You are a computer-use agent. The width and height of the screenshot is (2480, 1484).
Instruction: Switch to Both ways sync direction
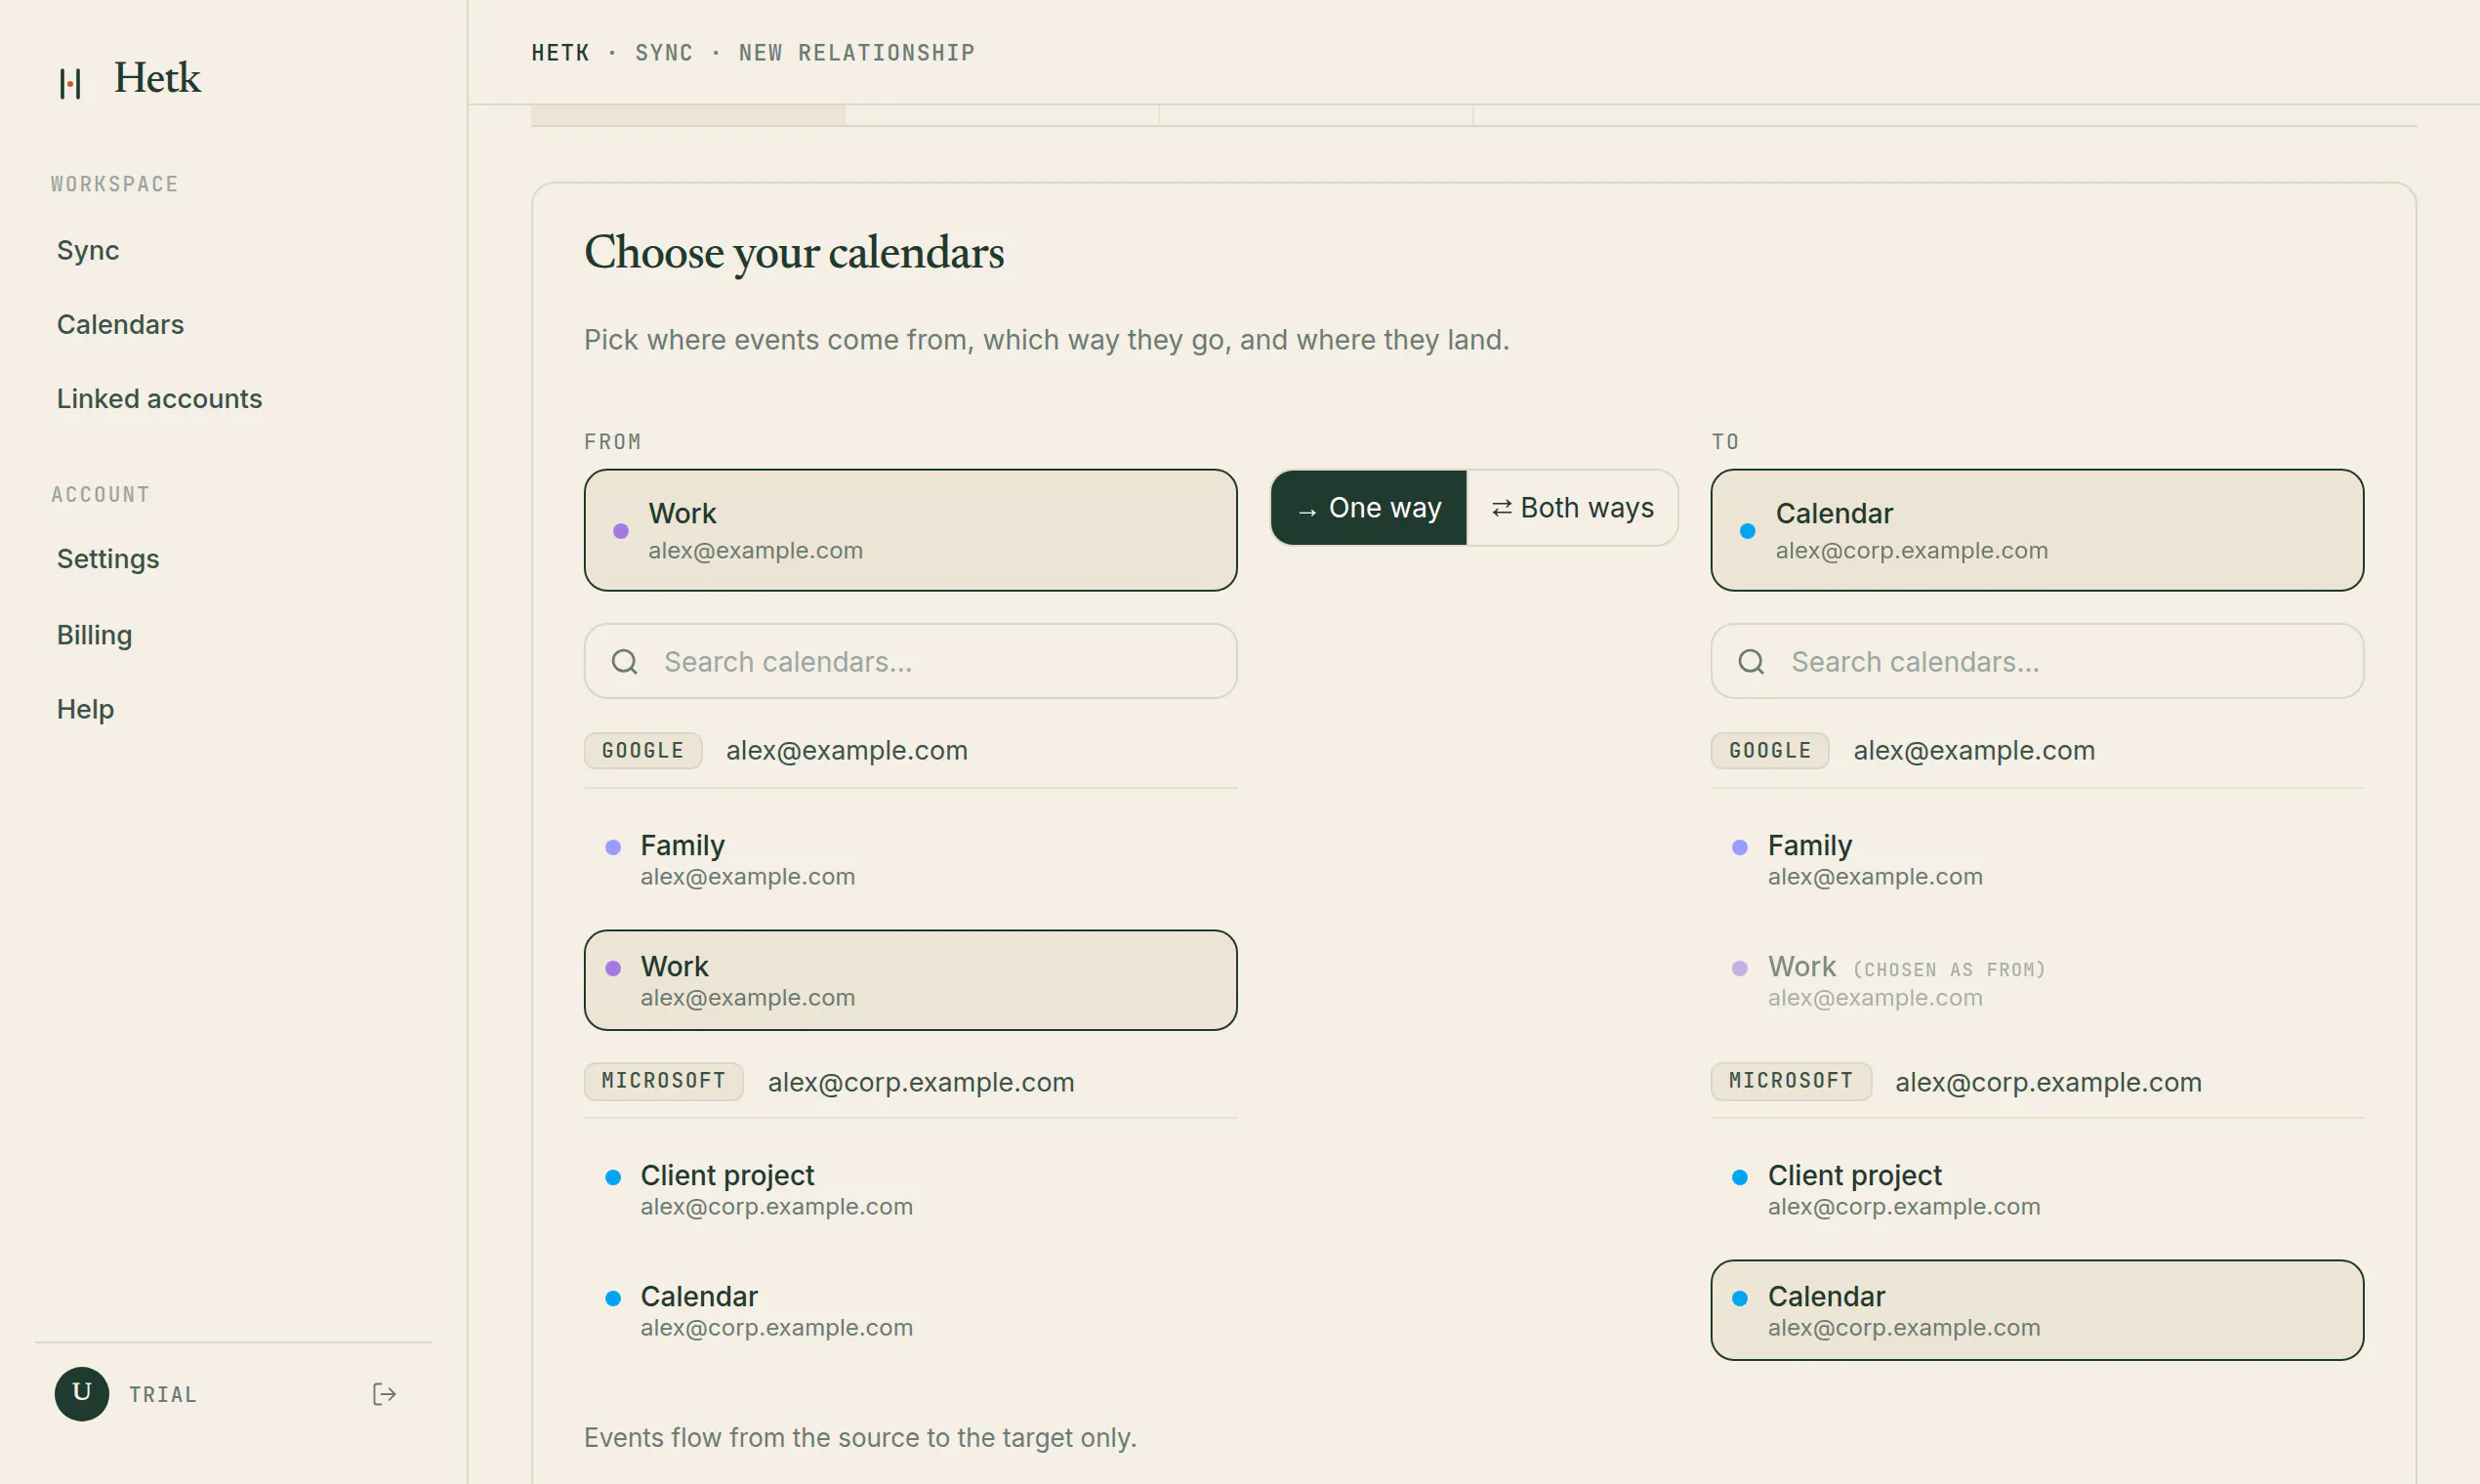(1572, 508)
